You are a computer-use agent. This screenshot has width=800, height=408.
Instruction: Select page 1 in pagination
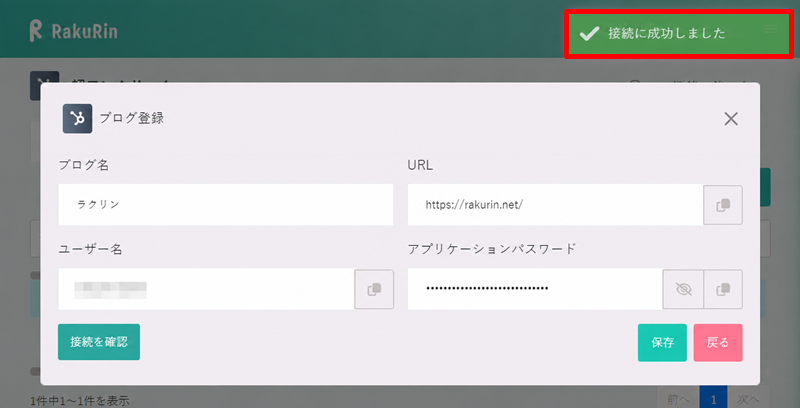[x=713, y=398]
